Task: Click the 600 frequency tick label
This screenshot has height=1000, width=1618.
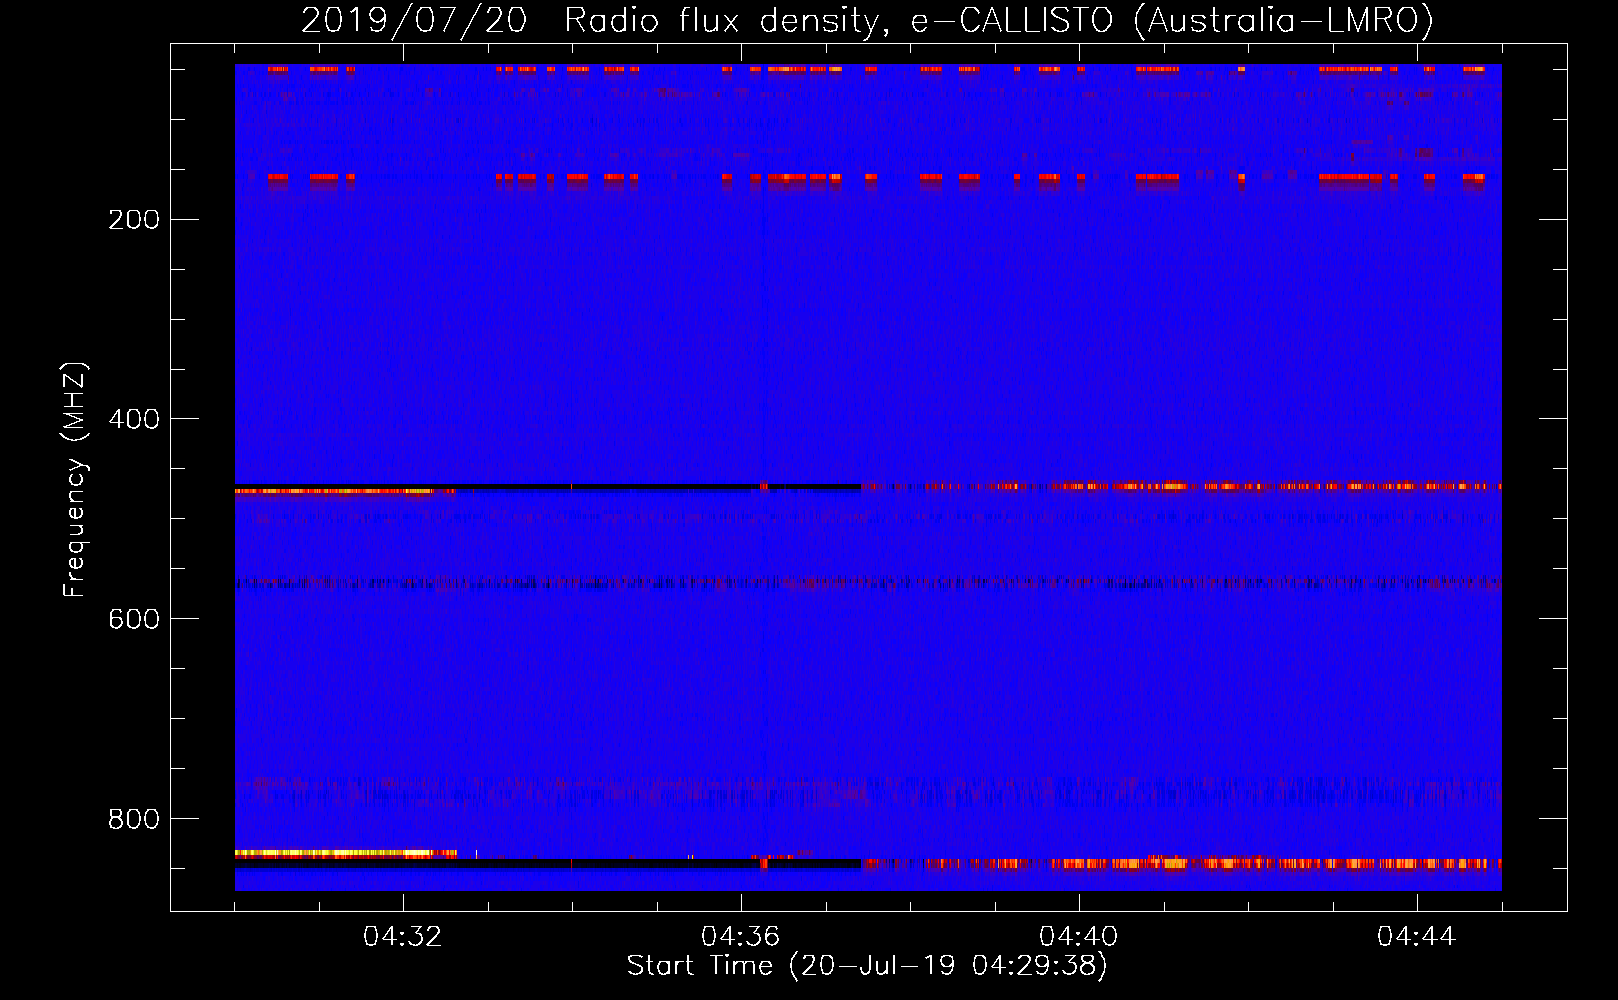Action: tap(134, 619)
